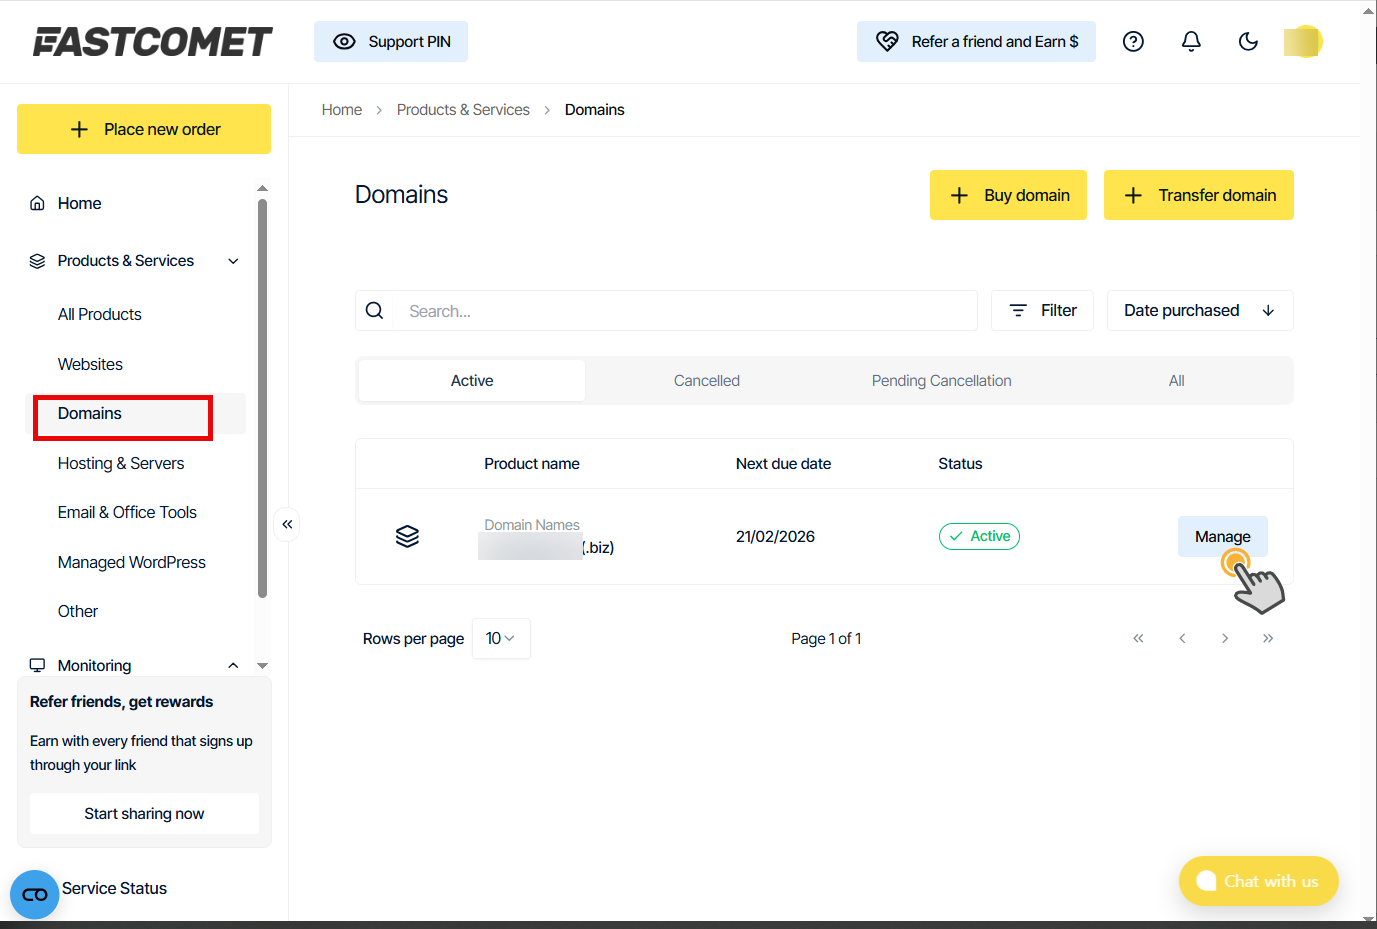Toggle dark mode moon icon
Image resolution: width=1377 pixels, height=929 pixels.
point(1248,41)
